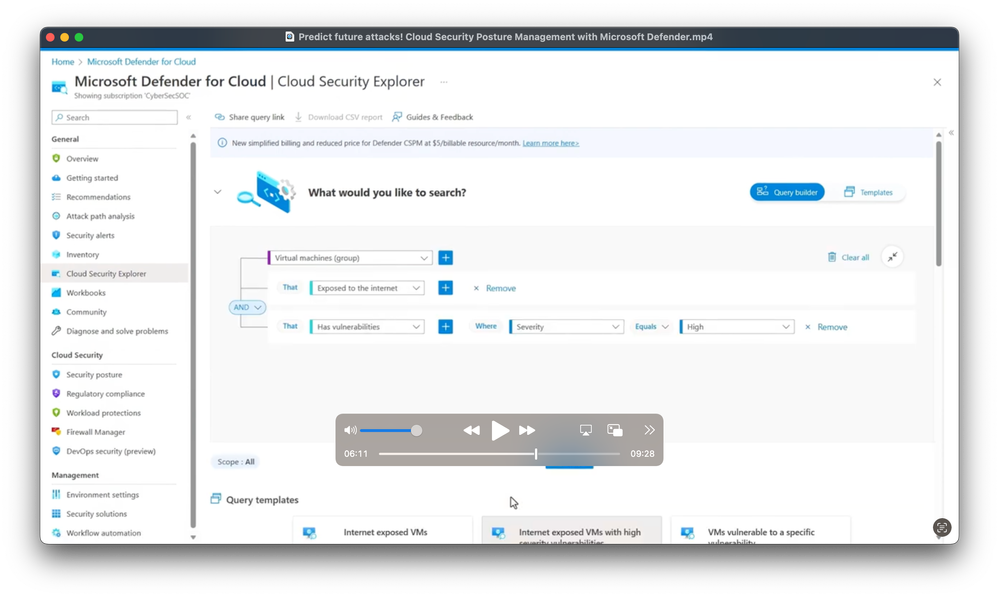The height and width of the screenshot is (597, 999).
Task: Click plus button next to Has vulnerabilities
Action: 446,327
